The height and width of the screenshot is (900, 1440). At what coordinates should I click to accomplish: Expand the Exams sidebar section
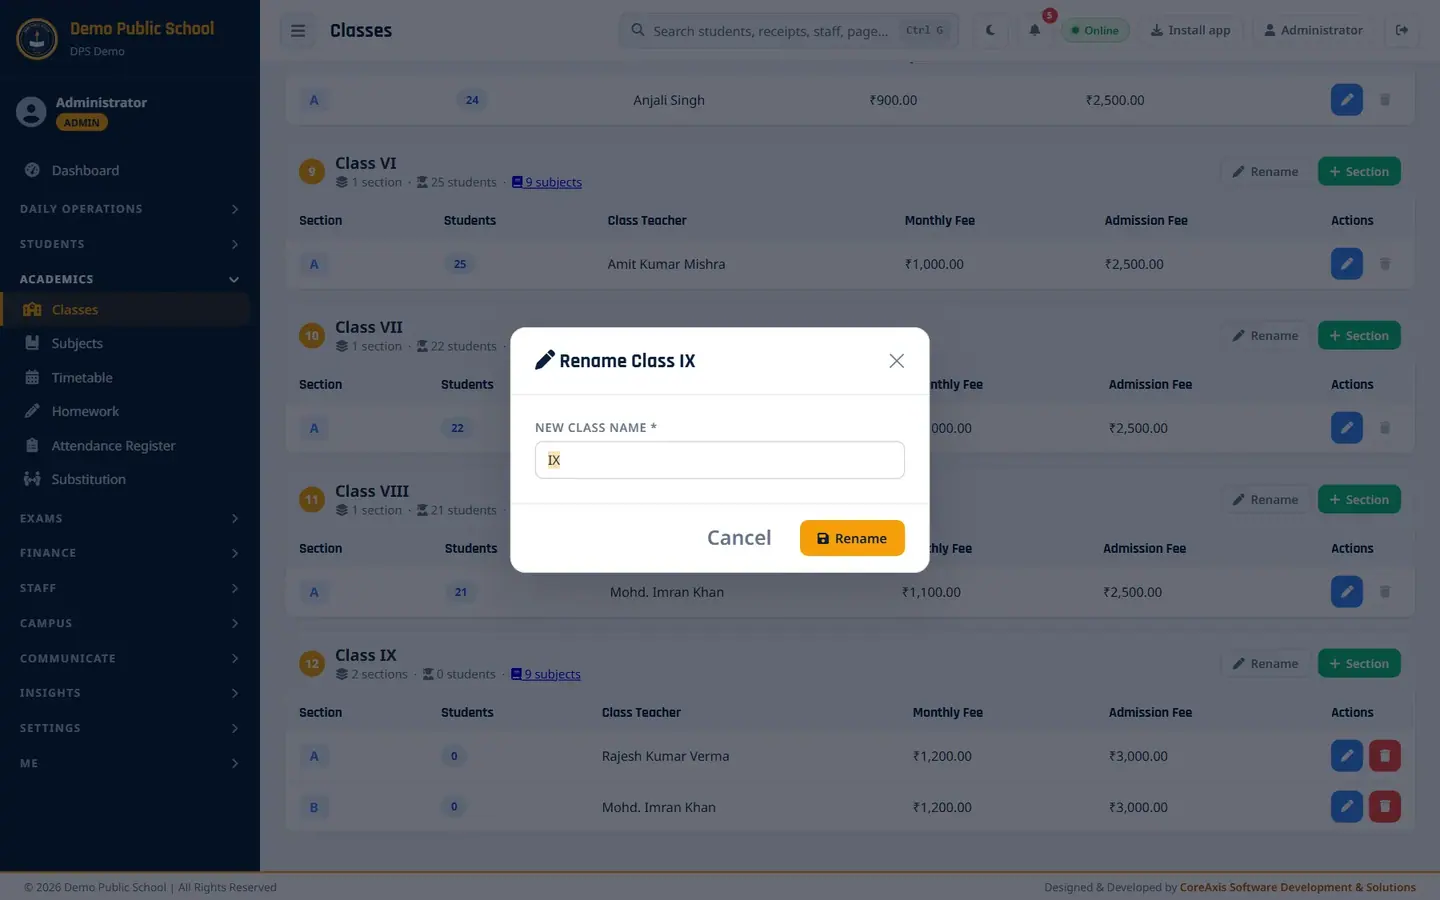[x=130, y=518]
